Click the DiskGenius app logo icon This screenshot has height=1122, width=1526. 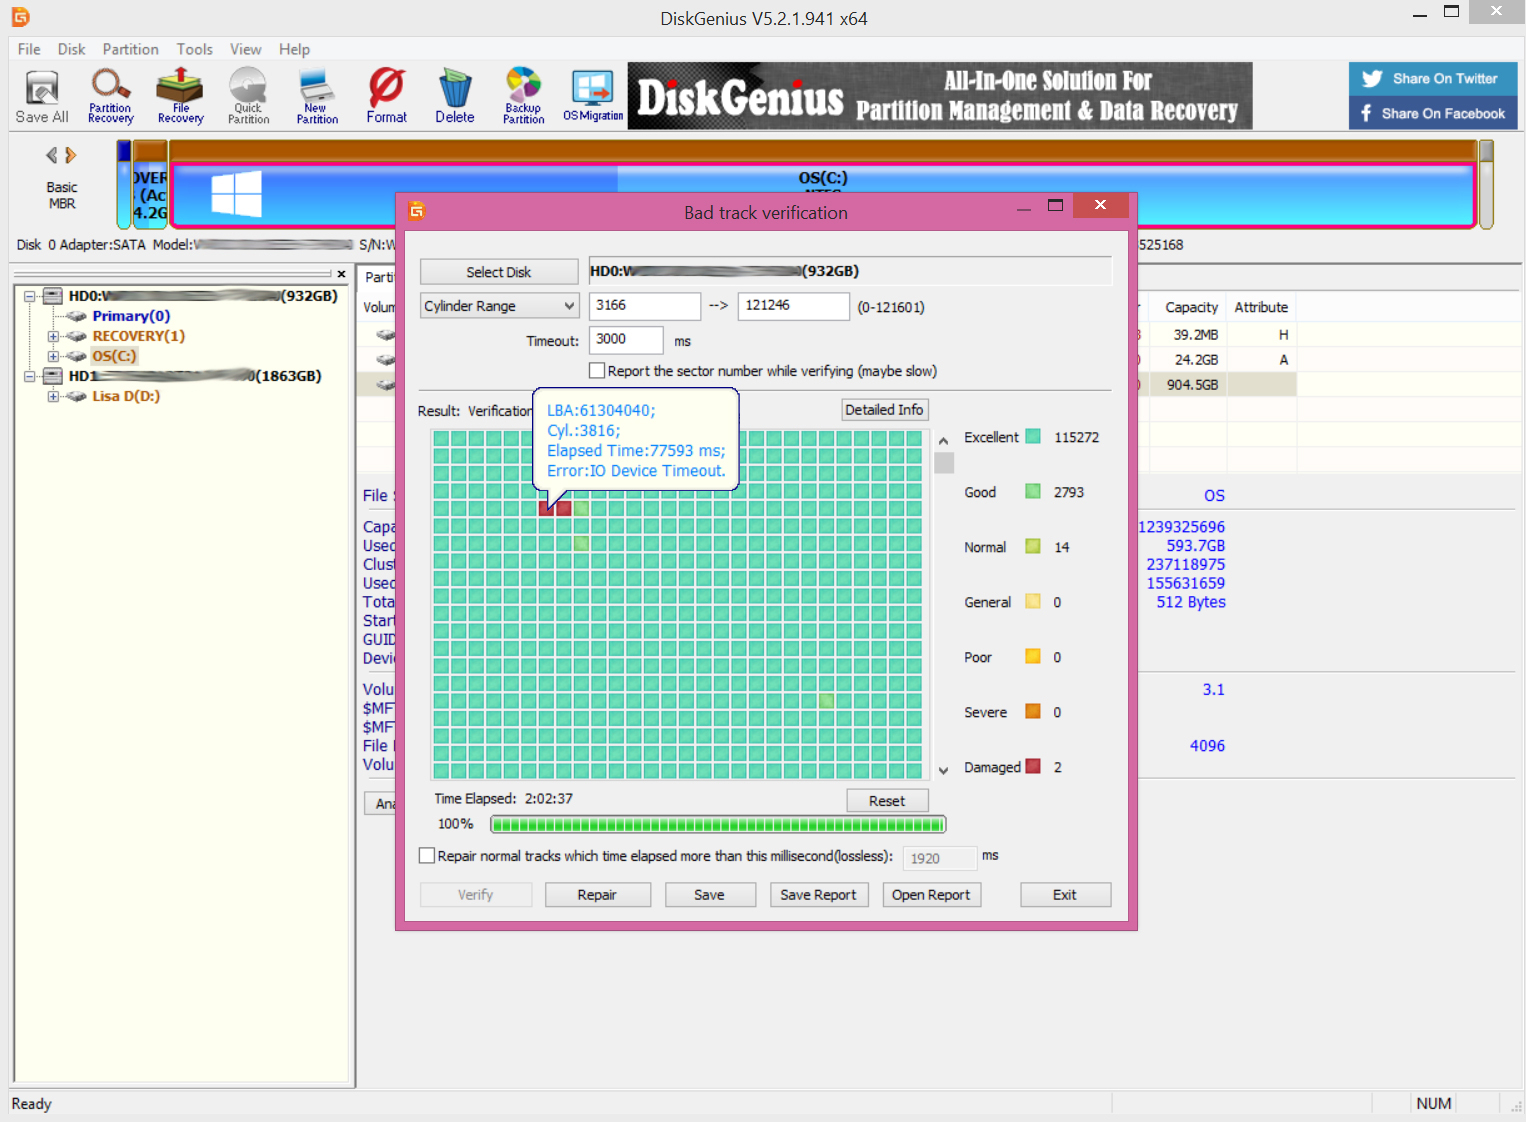(x=20, y=17)
